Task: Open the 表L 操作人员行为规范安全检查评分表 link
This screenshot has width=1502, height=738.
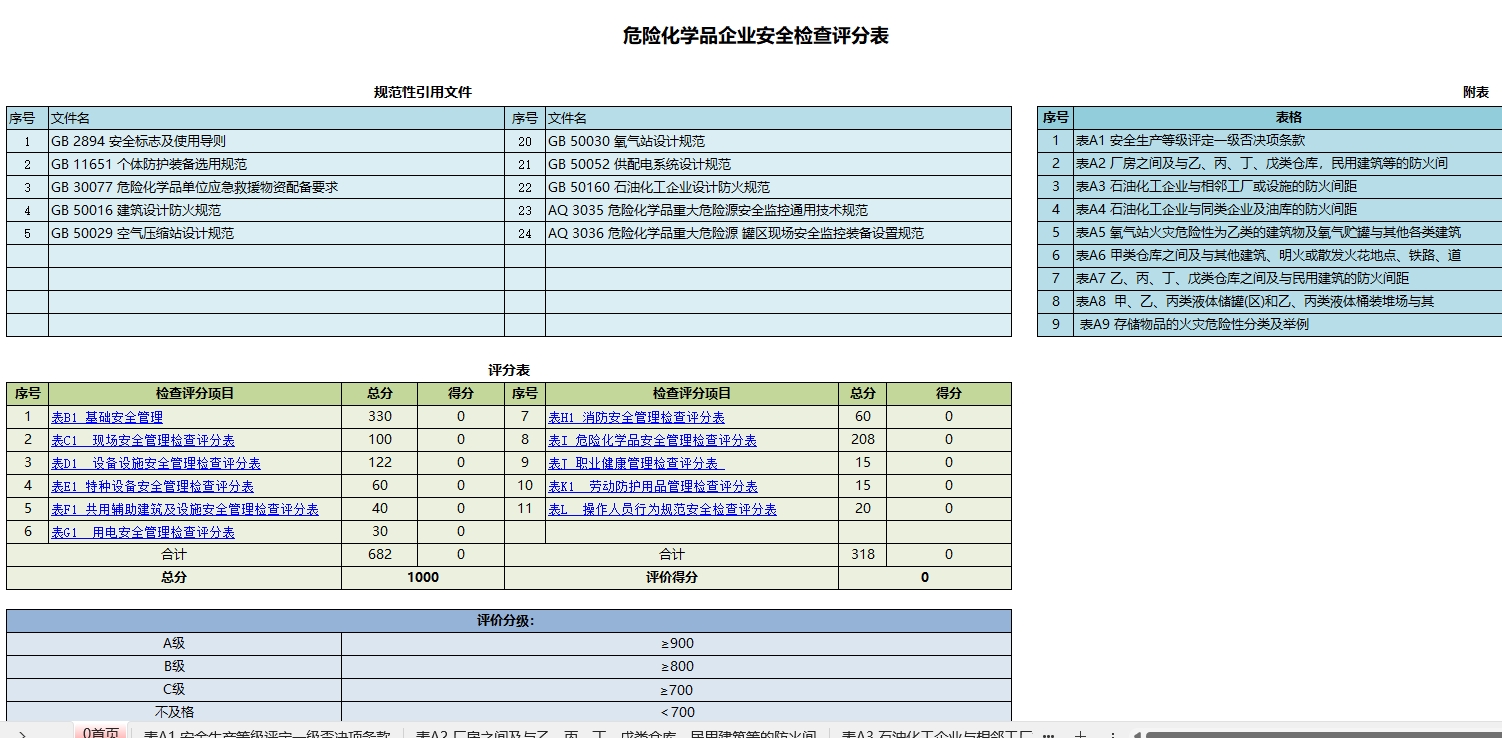Action: (662, 509)
